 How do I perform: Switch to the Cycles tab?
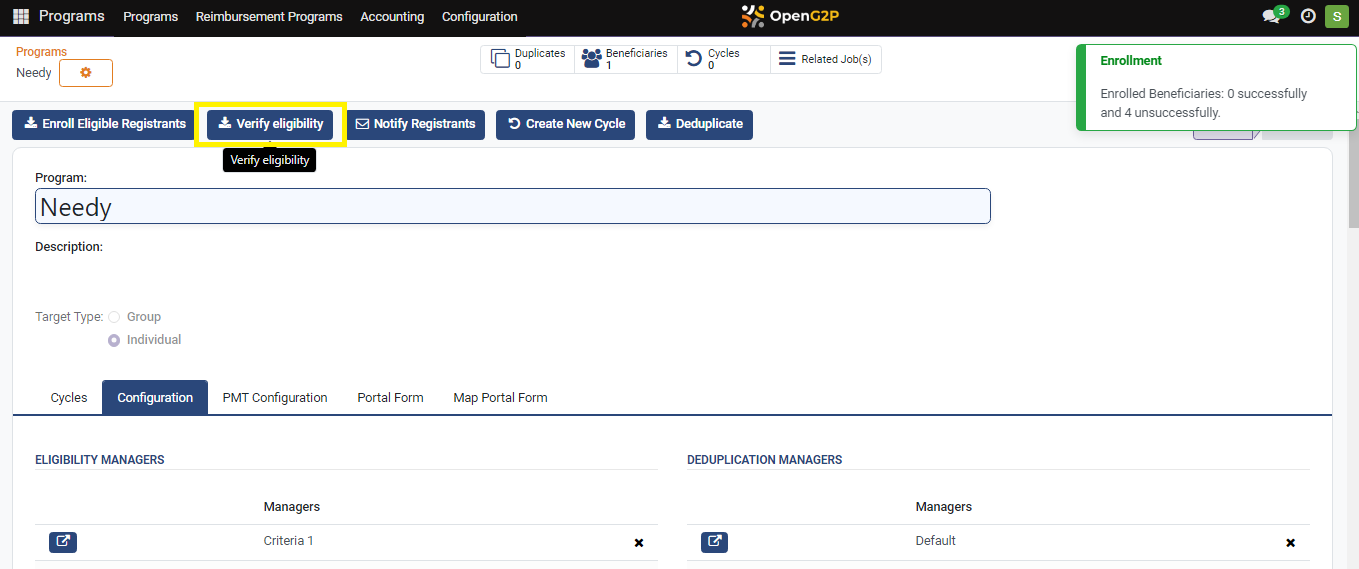(69, 397)
